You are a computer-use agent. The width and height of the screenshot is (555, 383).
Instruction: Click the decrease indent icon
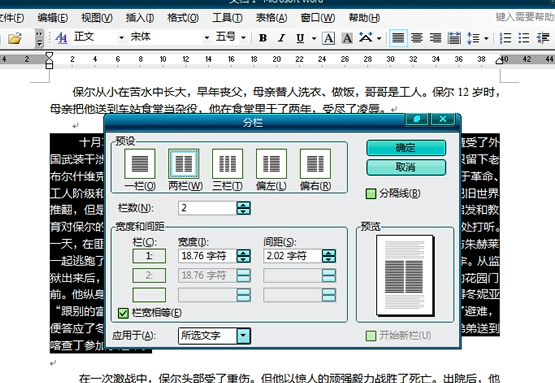543,38
